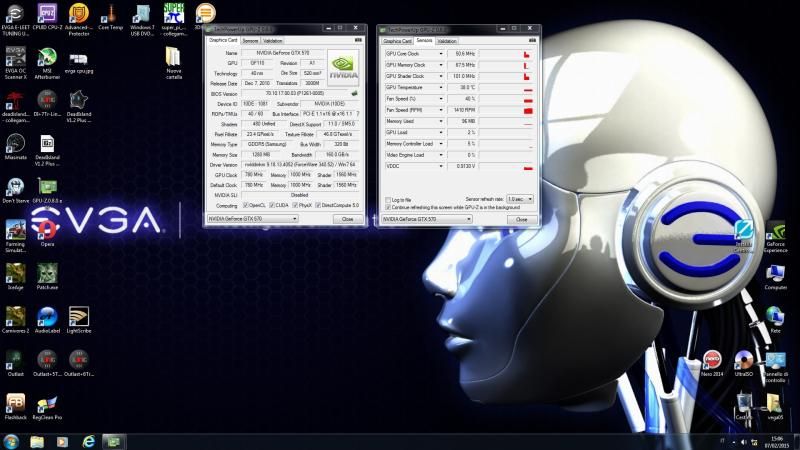
Task: Launch MSI Afterburner from the desktop
Action: coord(47,63)
